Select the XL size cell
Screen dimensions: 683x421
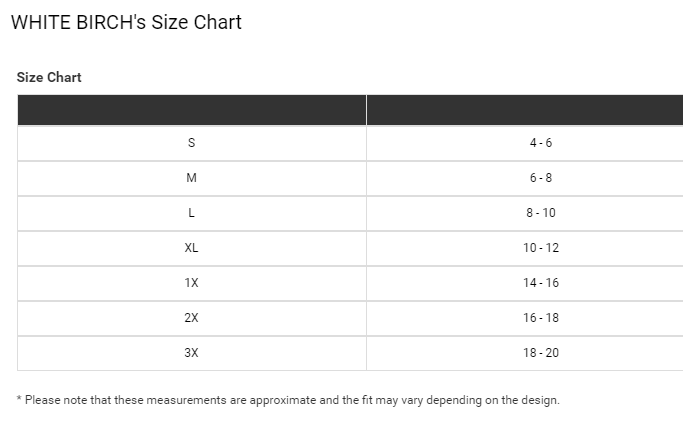191,248
